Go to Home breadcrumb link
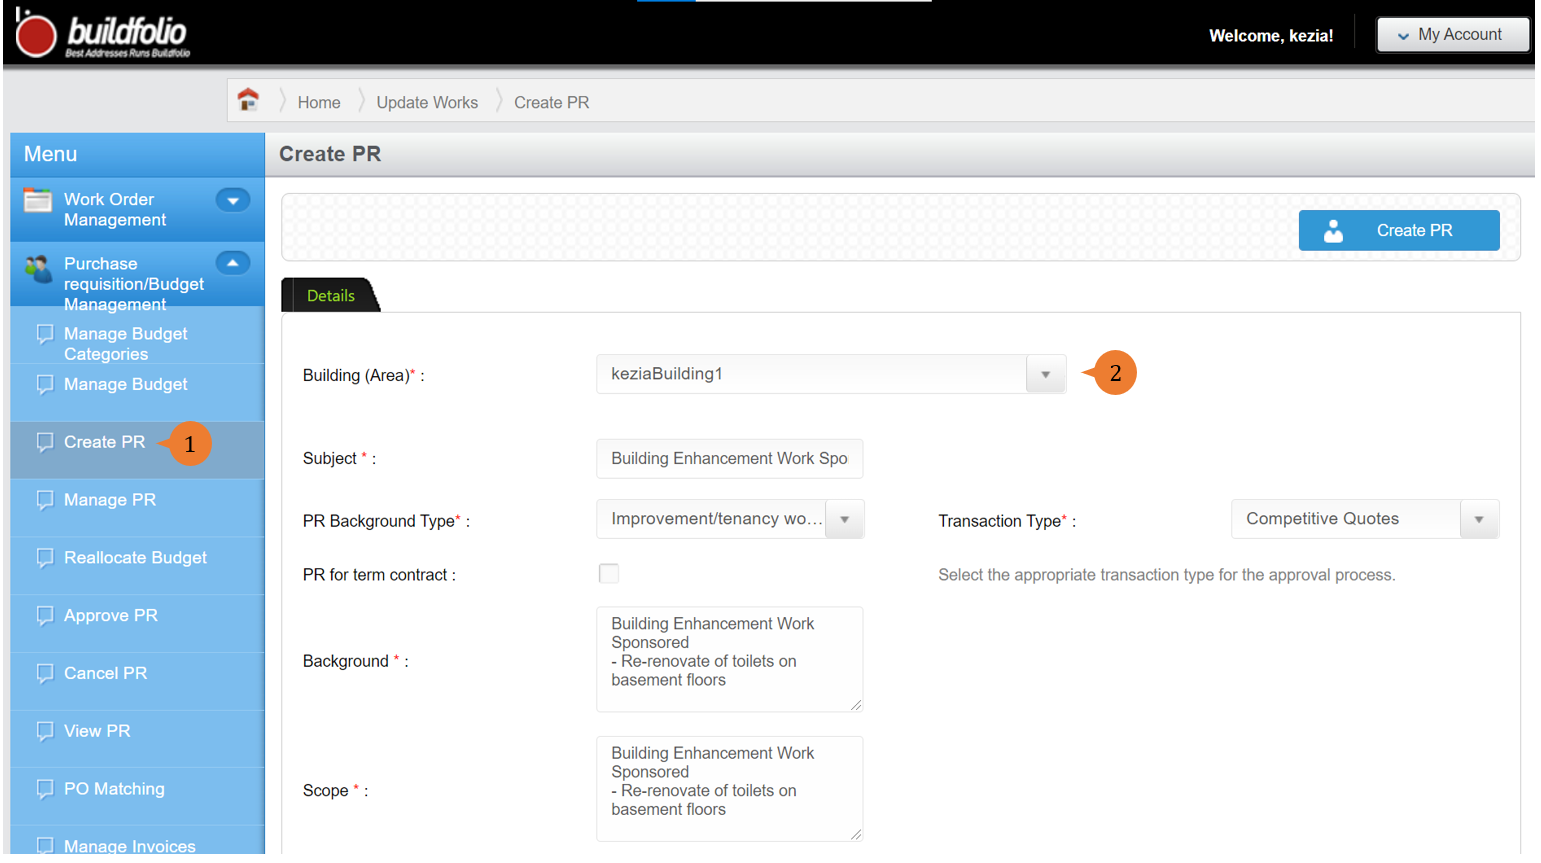 coord(319,102)
